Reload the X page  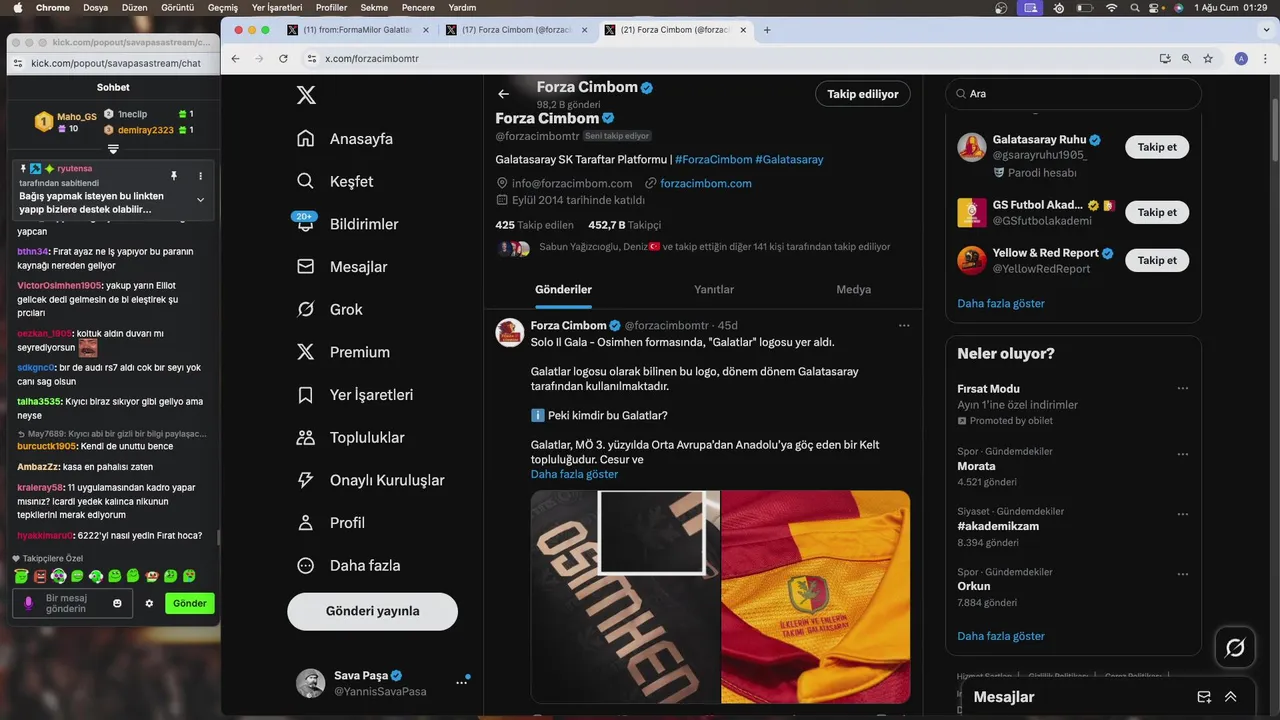tap(283, 59)
